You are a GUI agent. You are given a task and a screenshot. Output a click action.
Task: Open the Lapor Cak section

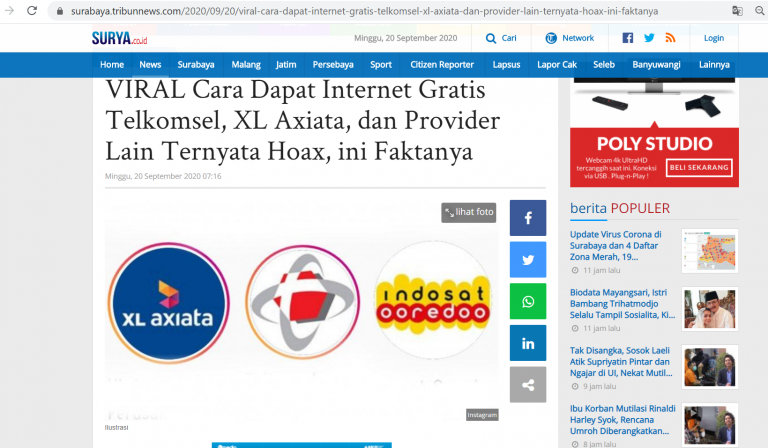pos(557,65)
